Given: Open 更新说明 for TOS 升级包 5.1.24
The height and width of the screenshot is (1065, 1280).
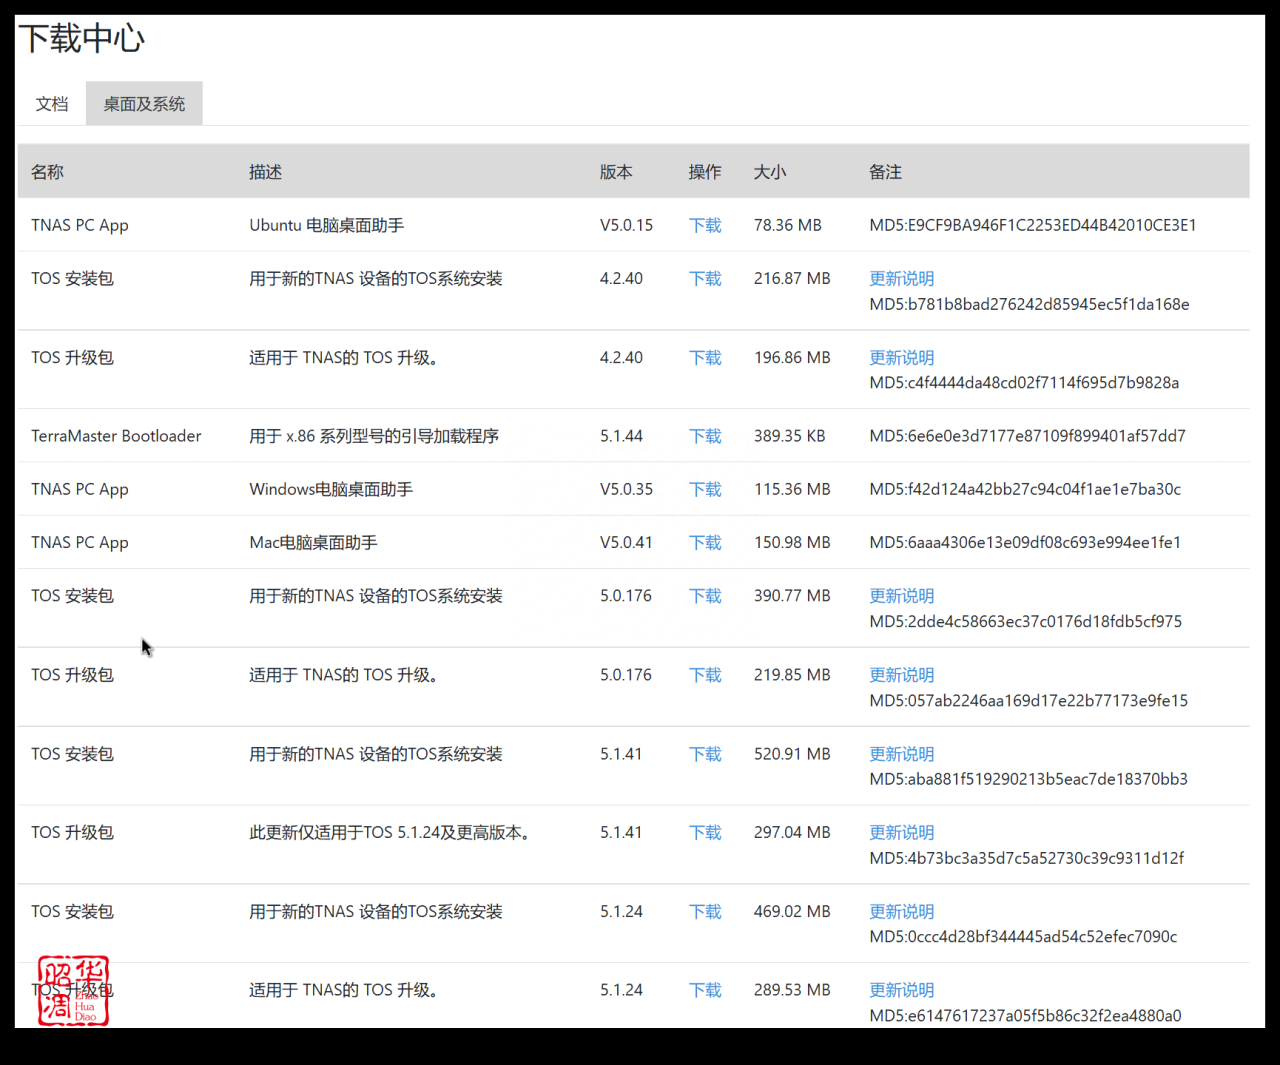Looking at the screenshot, I should point(900,989).
